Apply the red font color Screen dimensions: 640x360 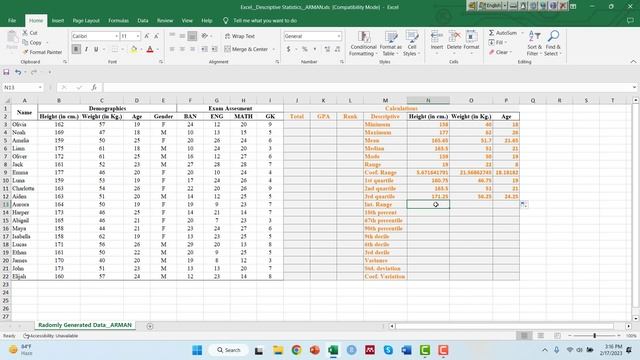pyautogui.click(x=150, y=49)
